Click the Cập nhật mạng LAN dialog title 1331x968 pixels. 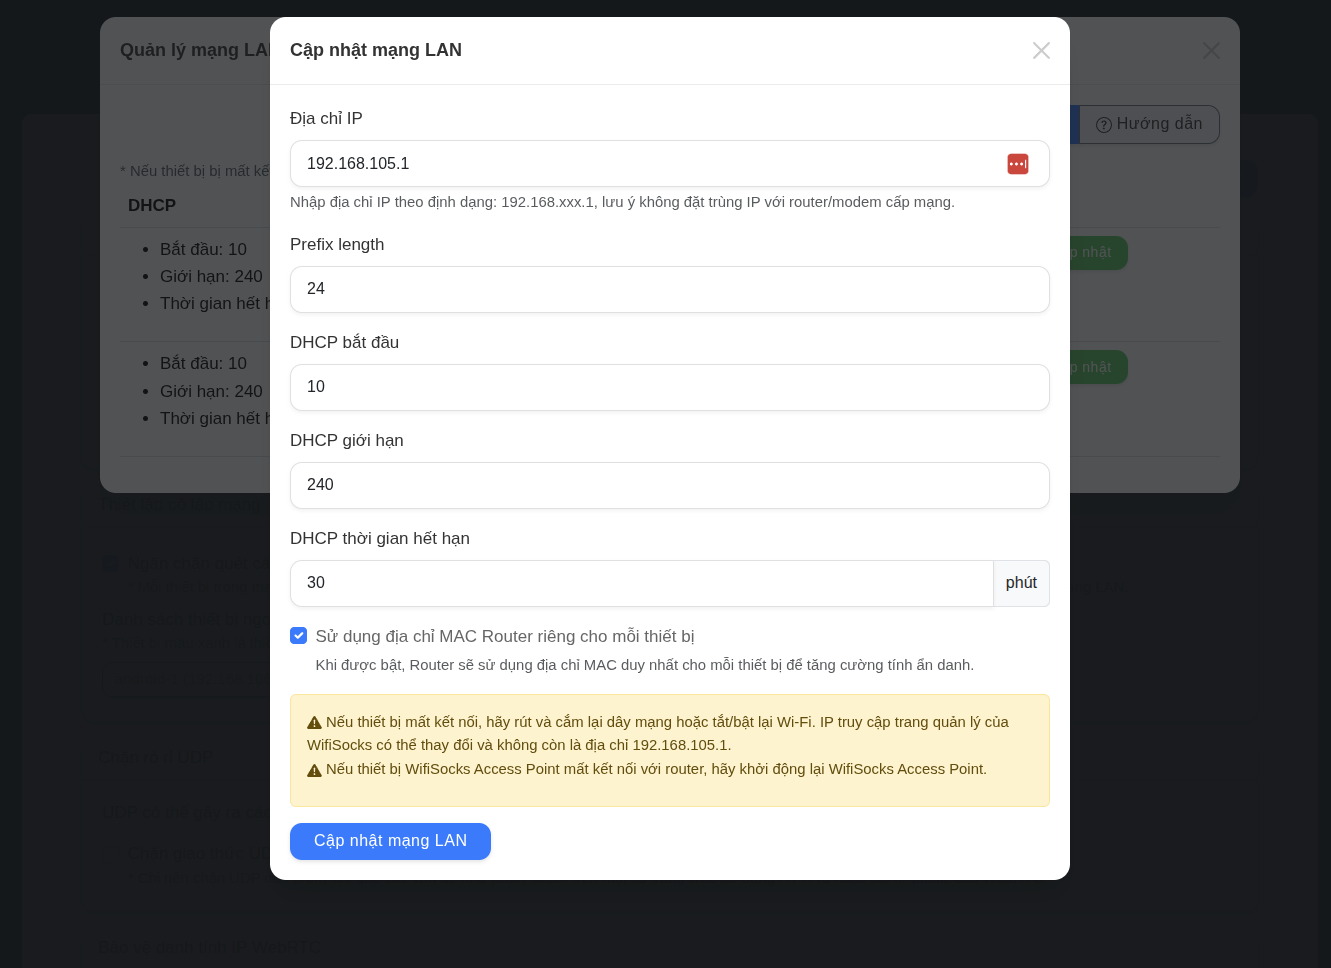376,50
